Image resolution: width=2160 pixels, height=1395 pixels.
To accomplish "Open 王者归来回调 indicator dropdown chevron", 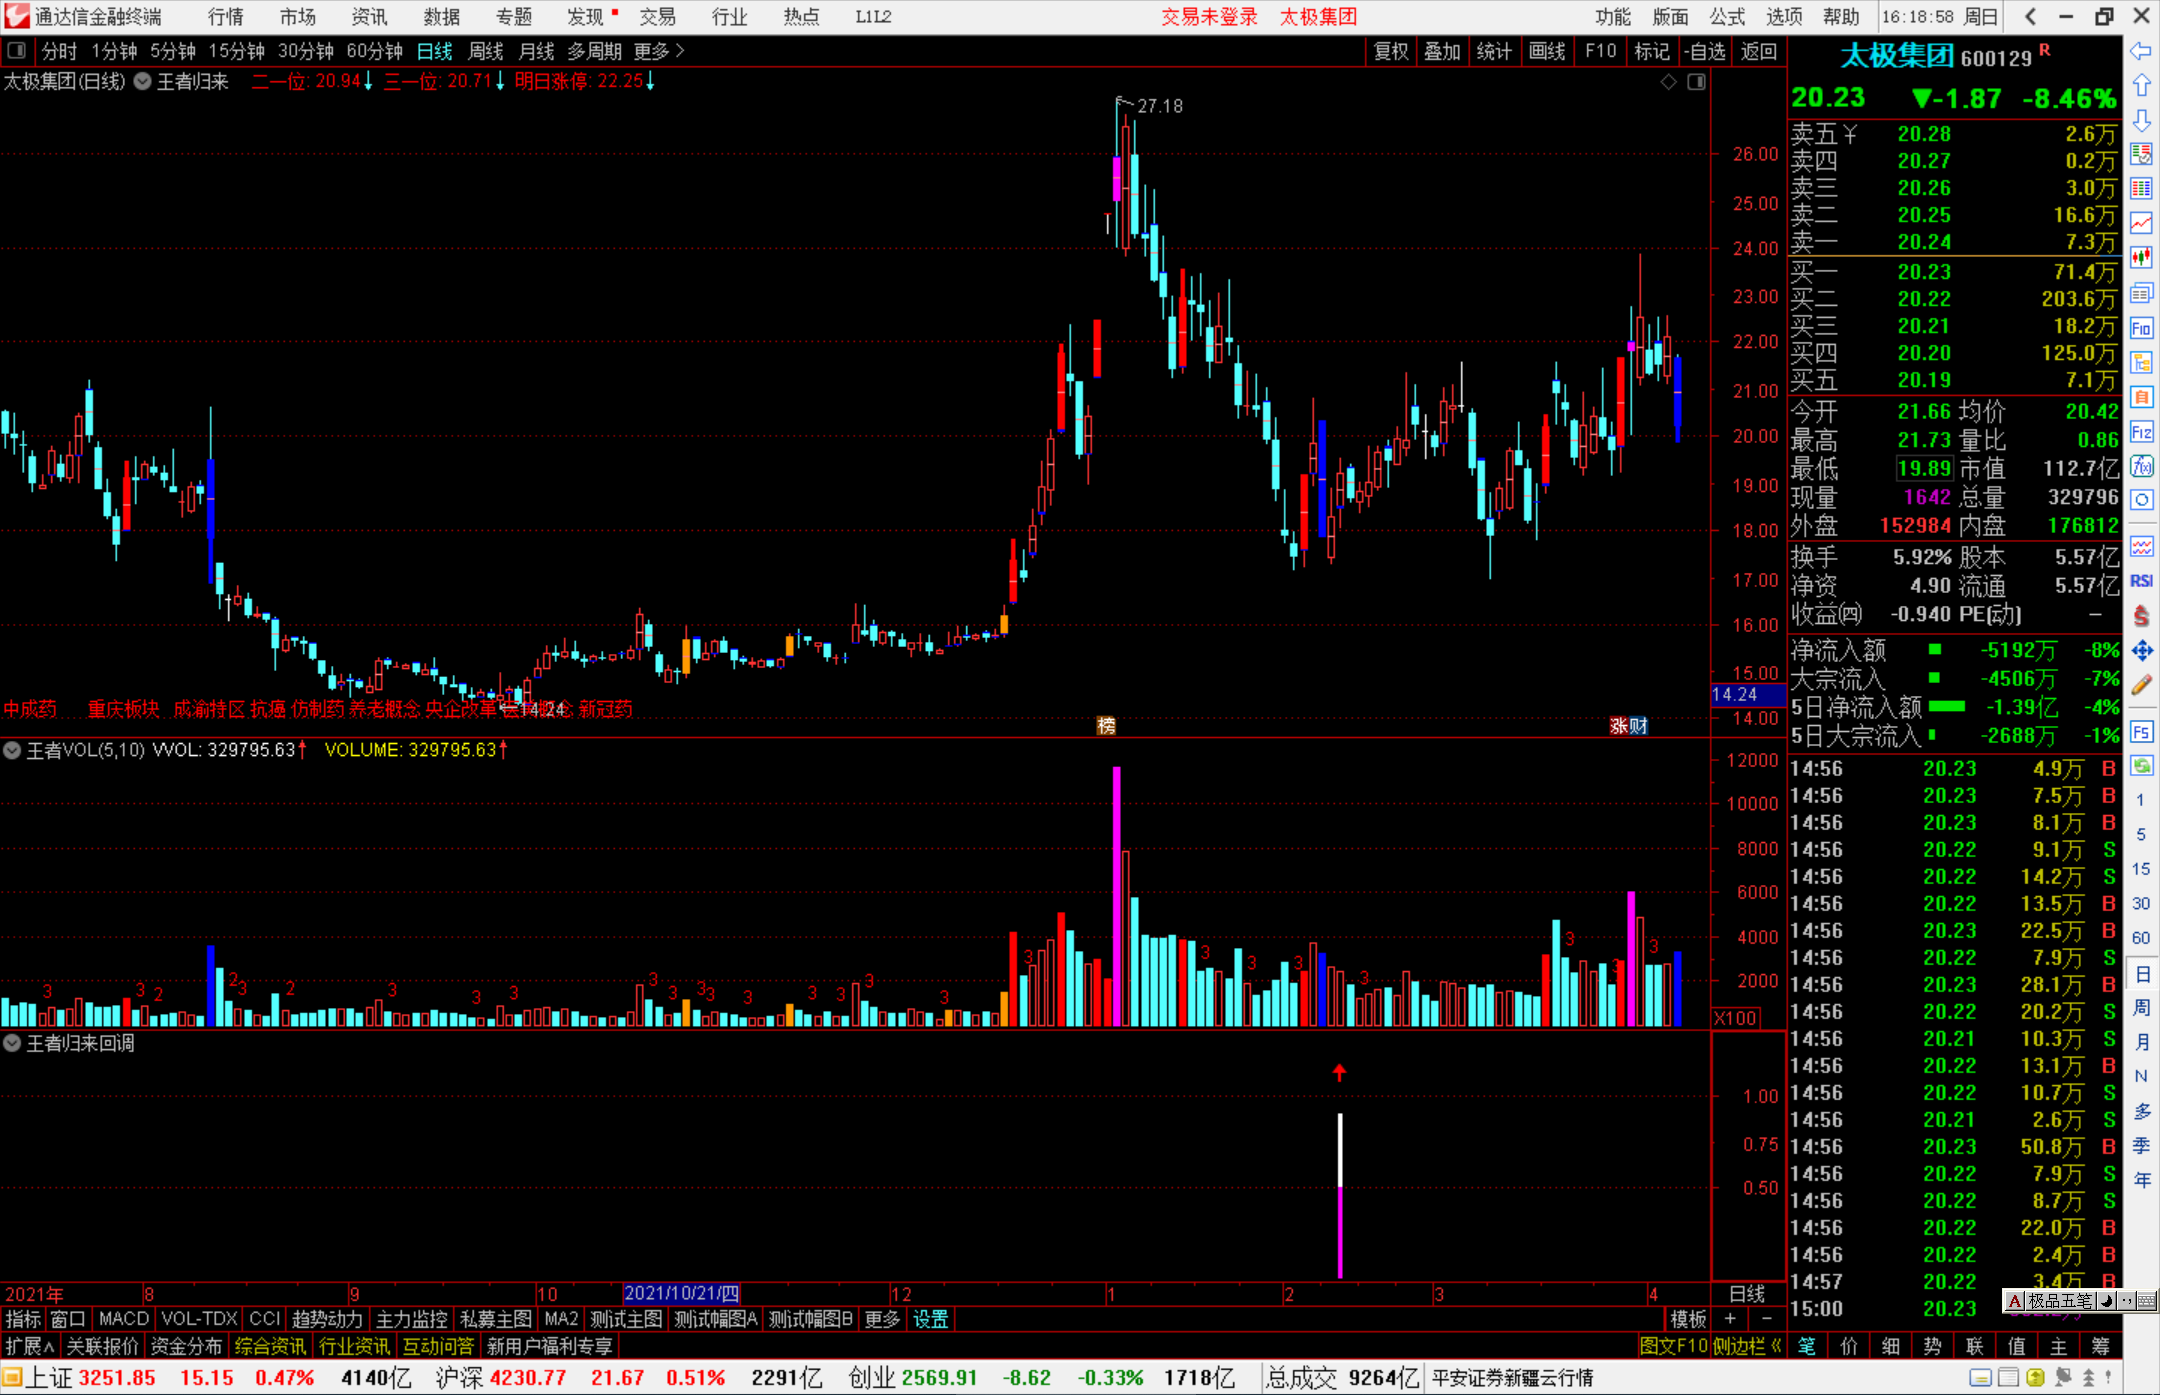I will click(12, 1043).
